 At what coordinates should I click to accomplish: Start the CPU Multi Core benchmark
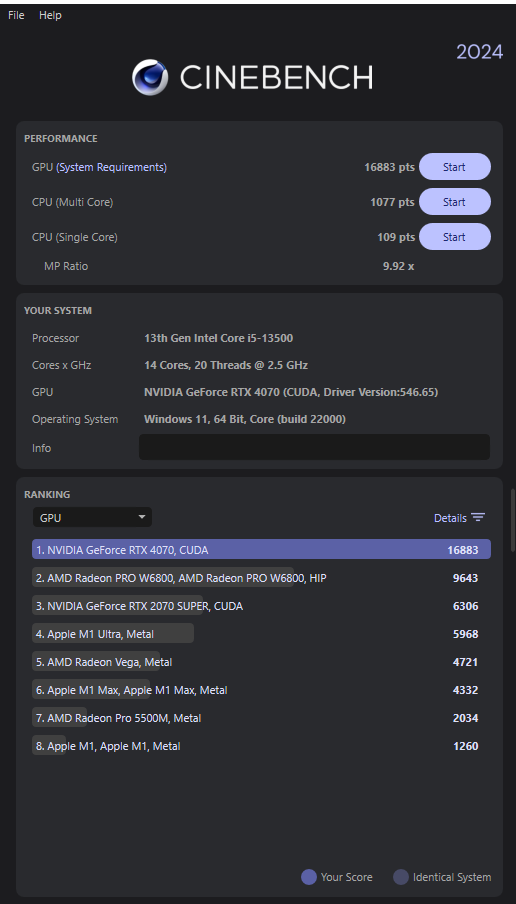pos(454,202)
